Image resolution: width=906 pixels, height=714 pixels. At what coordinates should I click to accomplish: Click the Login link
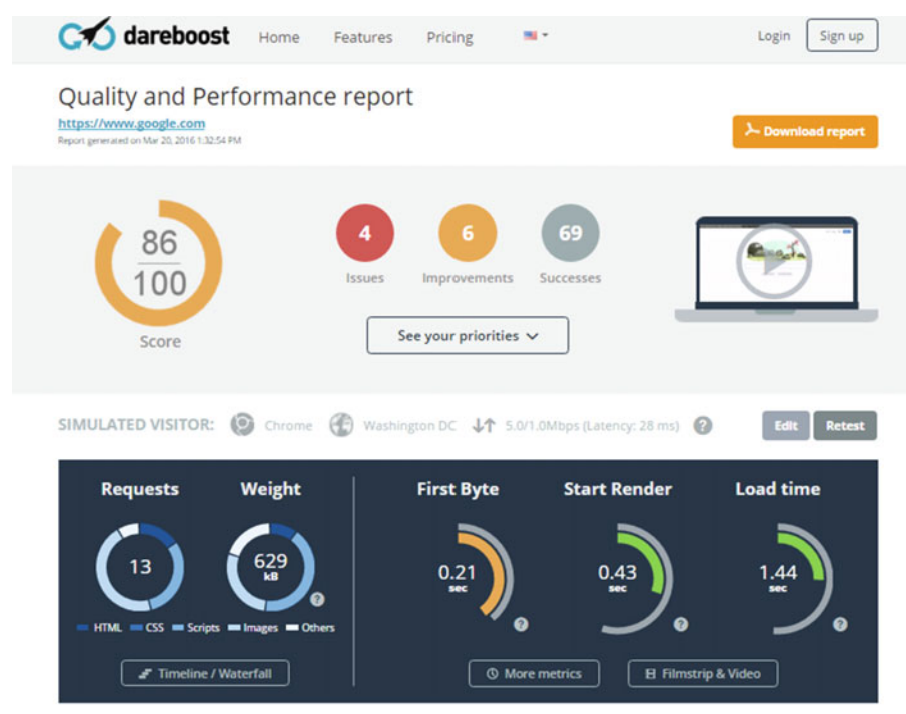pos(774,36)
